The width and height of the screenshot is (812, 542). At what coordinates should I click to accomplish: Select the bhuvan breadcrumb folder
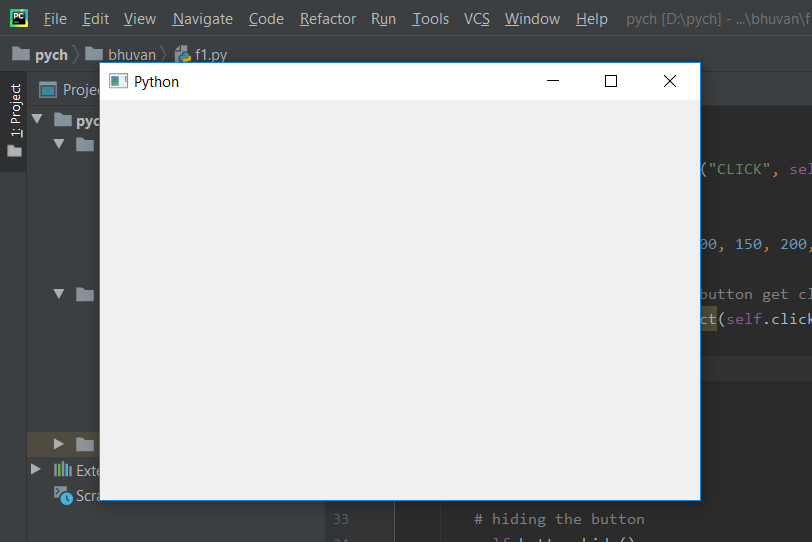(120, 54)
